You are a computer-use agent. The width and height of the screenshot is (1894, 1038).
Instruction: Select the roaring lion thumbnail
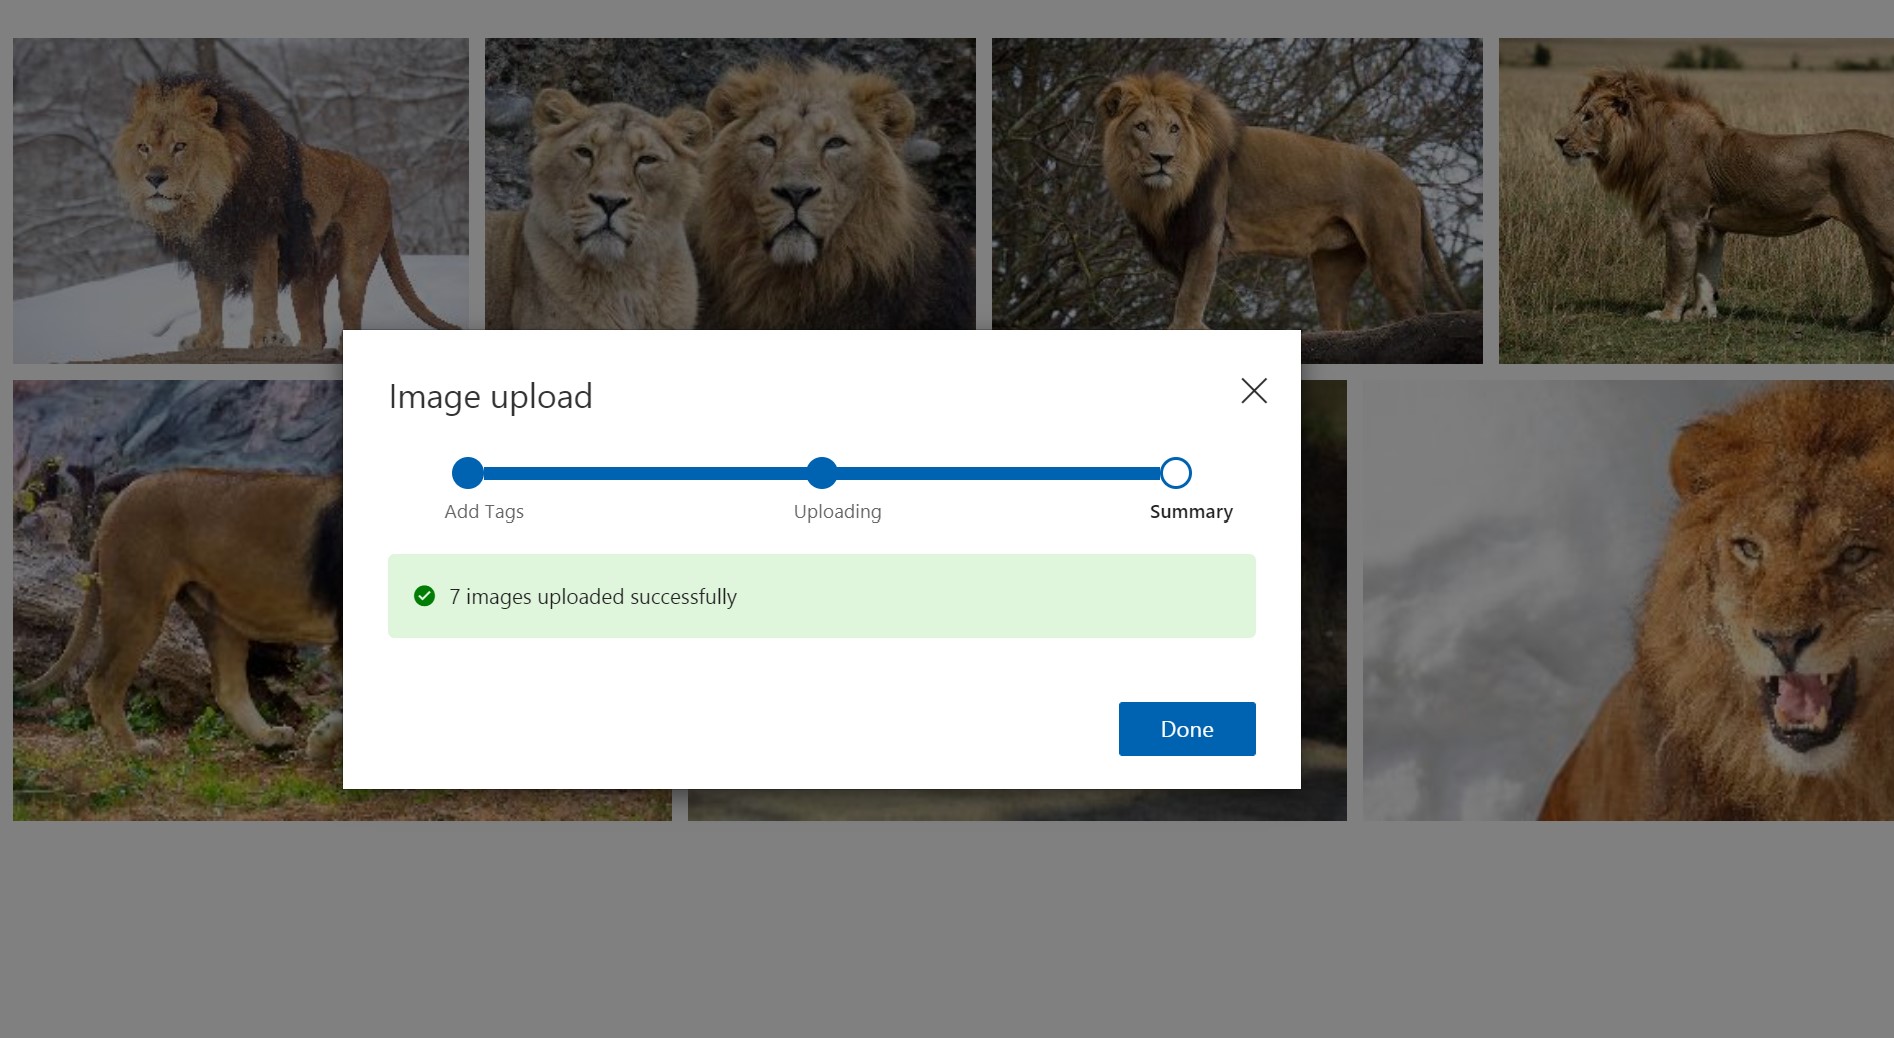[x=1628, y=600]
